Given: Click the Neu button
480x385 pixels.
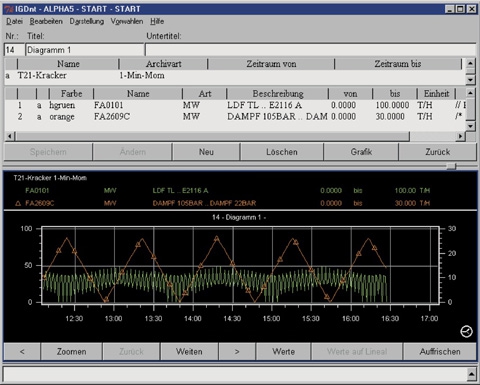Looking at the screenshot, I should coord(206,152).
